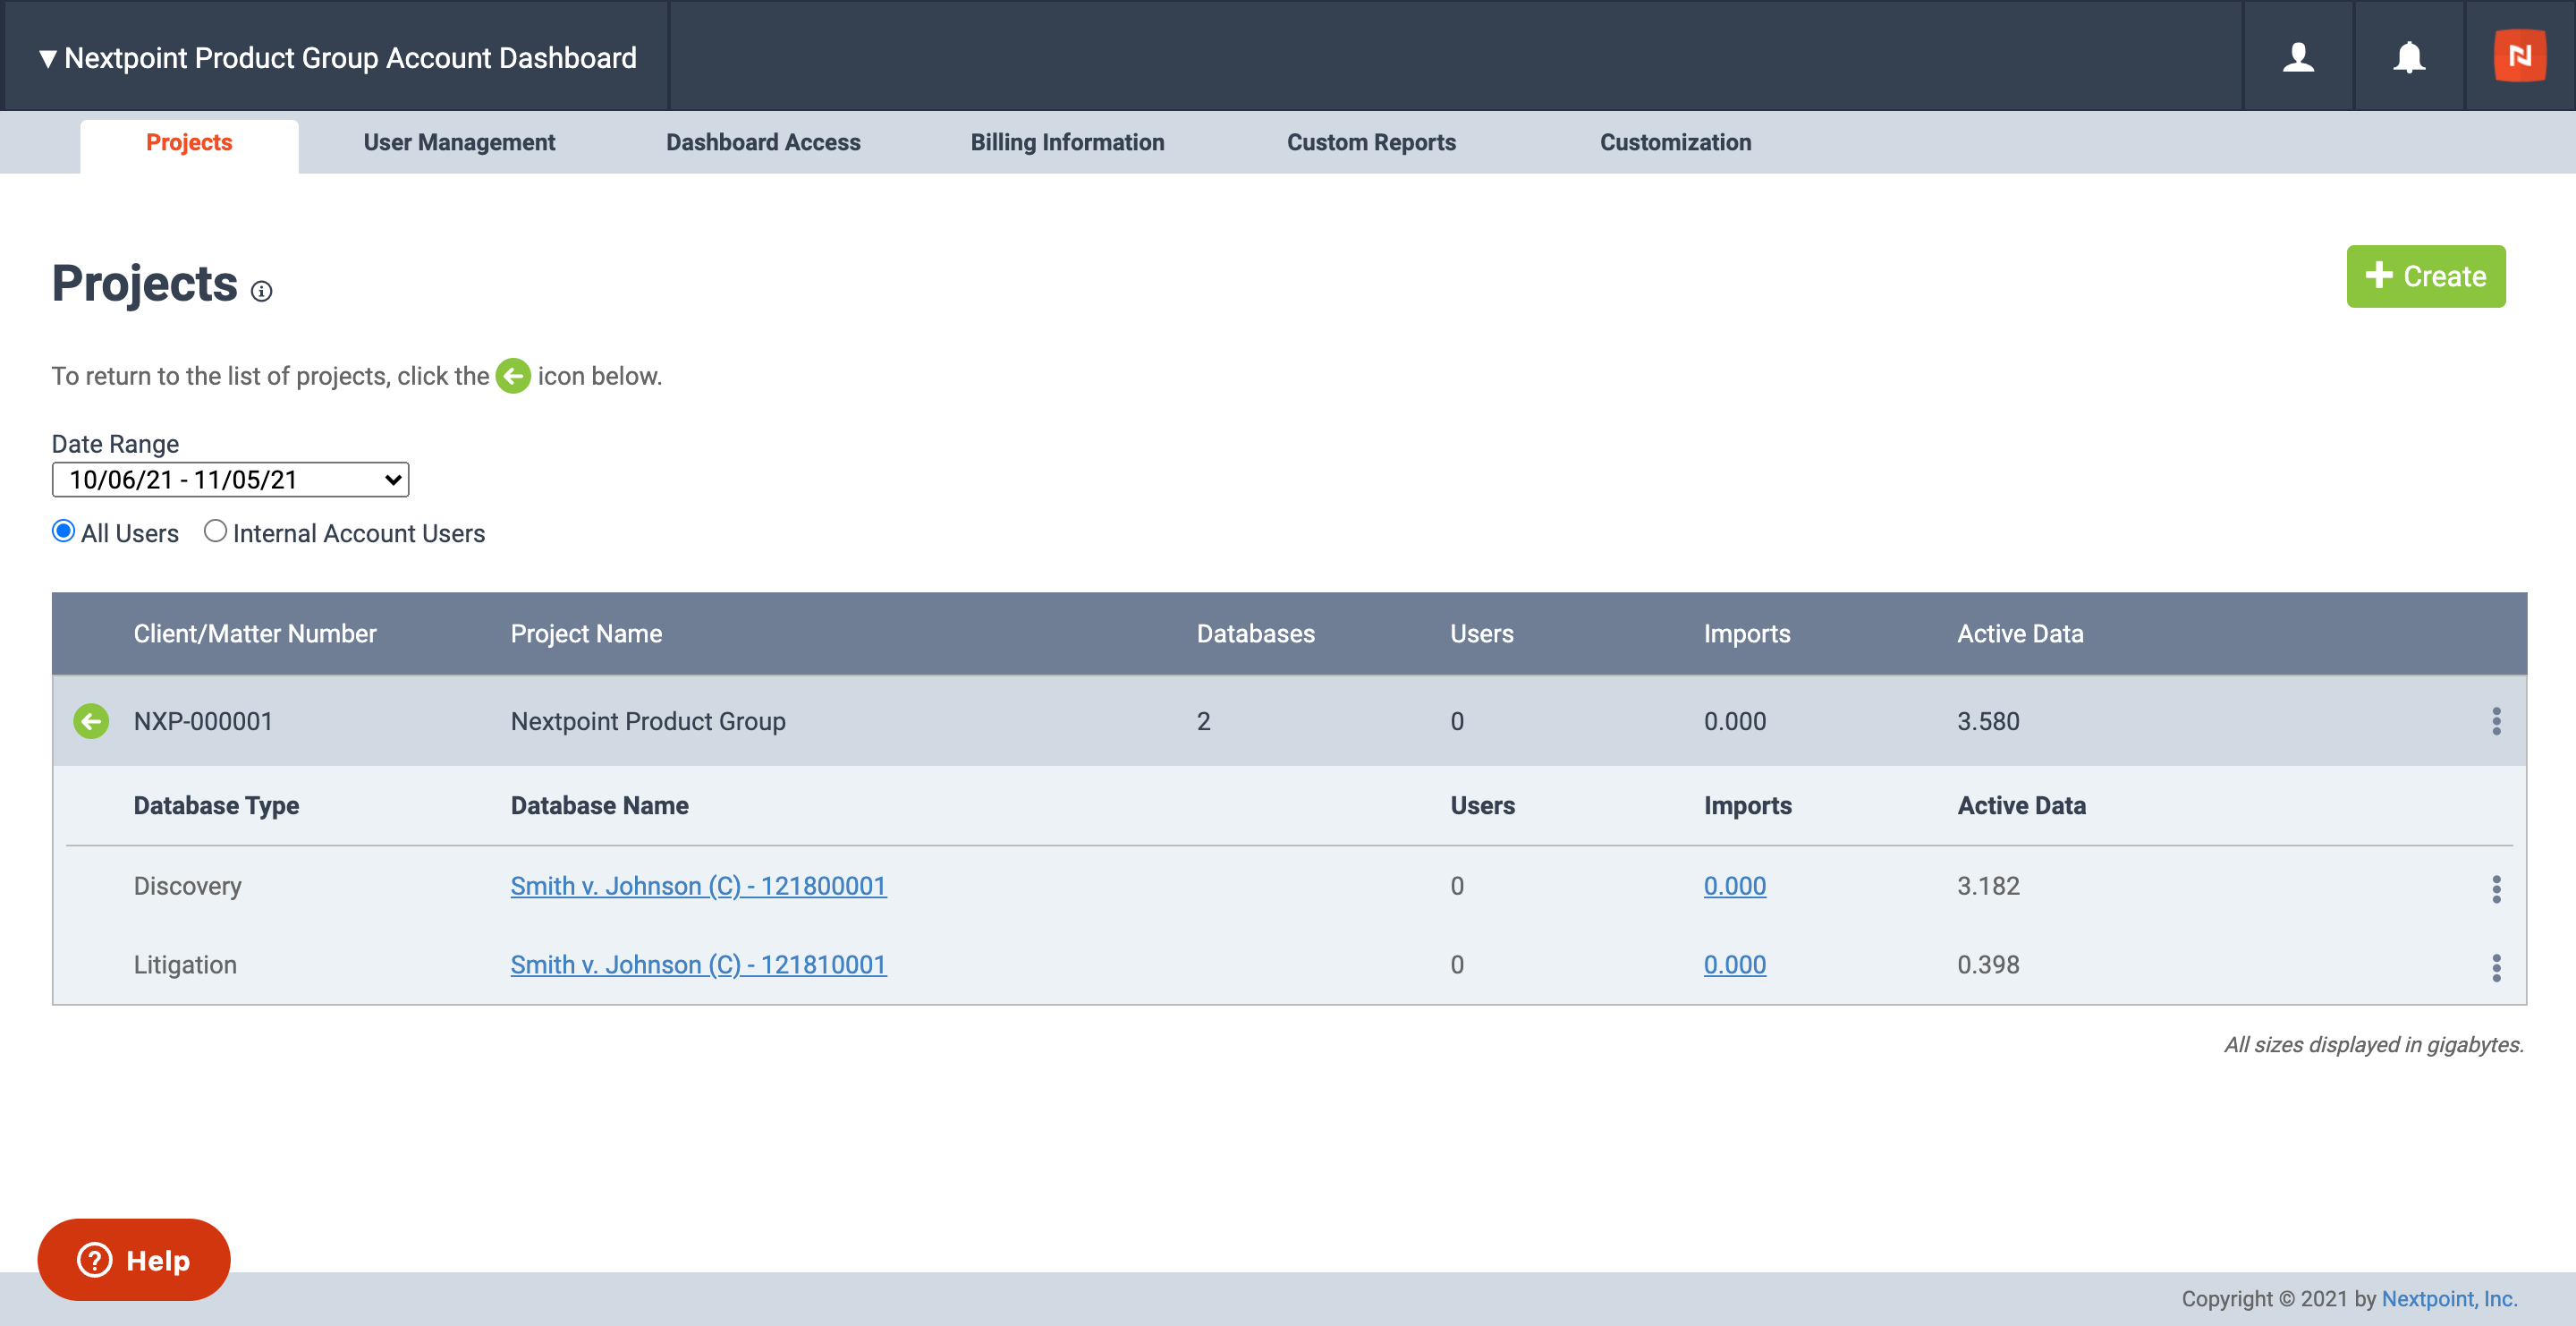Click the Discovery database type cell

point(188,886)
